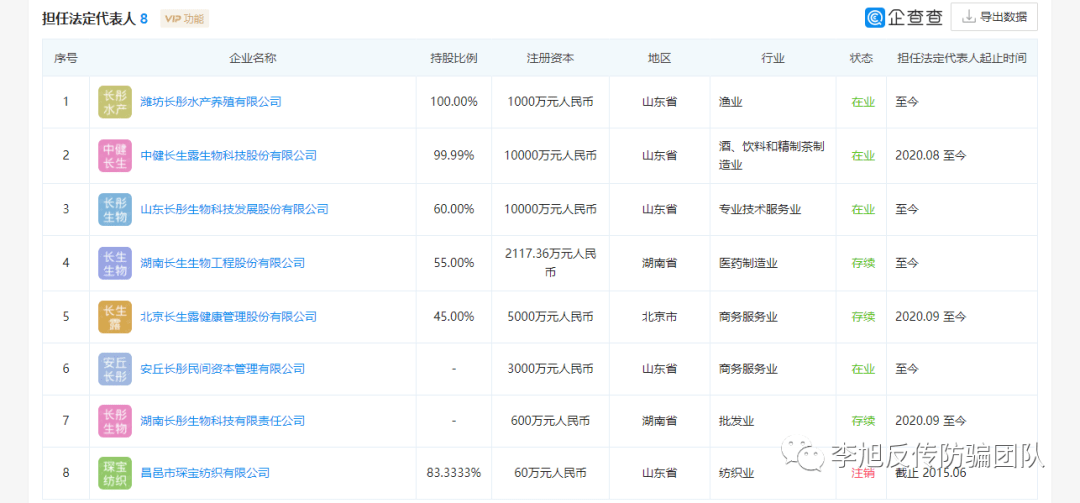Open 山东长彤生物科技发展股份有限公司 link
Screen dimensions: 1080x503
[234, 210]
